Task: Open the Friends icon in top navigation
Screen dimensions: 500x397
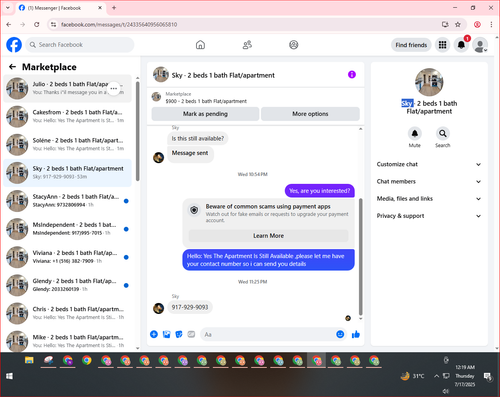Action: click(247, 45)
